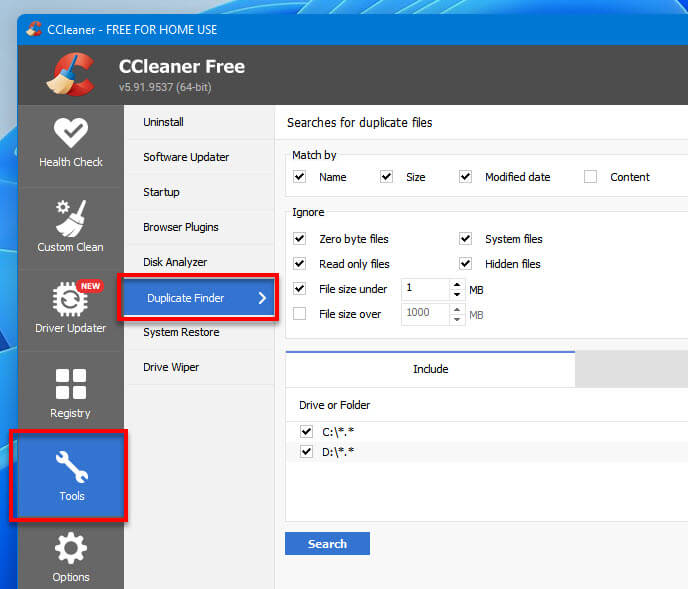This screenshot has width=688, height=589.
Task: Open the Startup tool
Action: 200,192
